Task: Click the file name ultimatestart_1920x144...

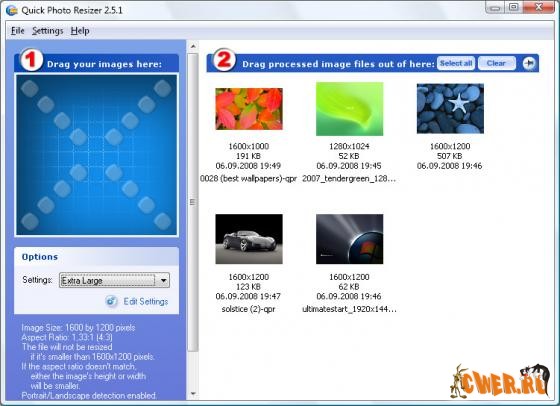Action: 349,309
